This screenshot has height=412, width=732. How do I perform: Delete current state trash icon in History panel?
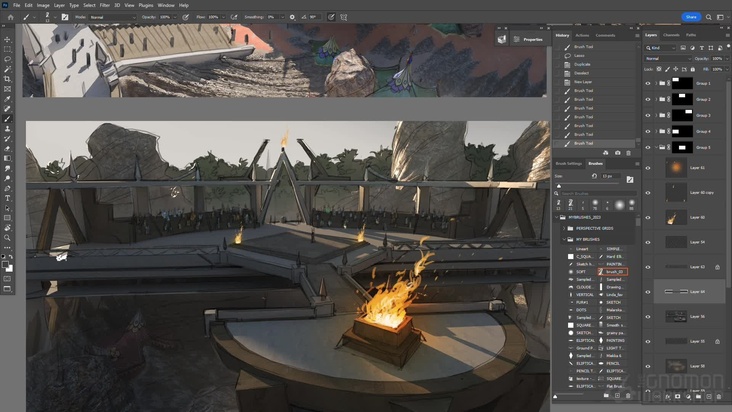point(628,153)
